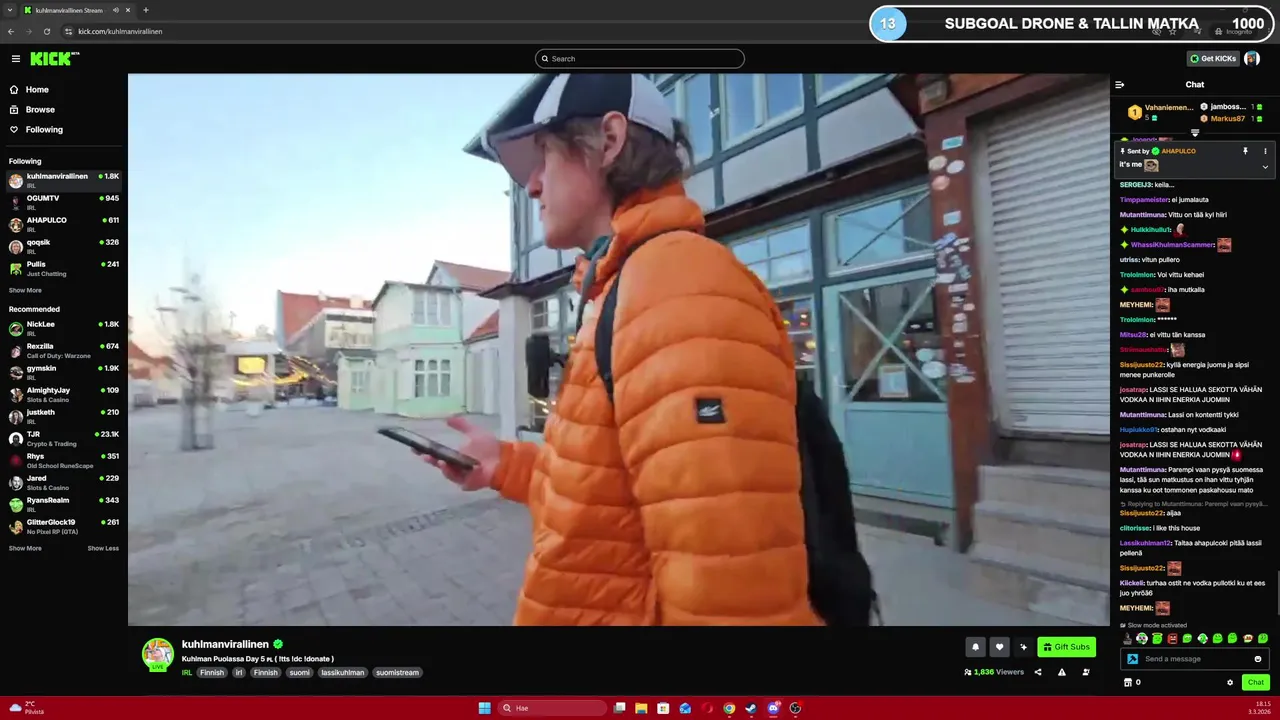Open channel shop points icon
Screen dimensions: 1280x720
pyautogui.click(x=1128, y=682)
